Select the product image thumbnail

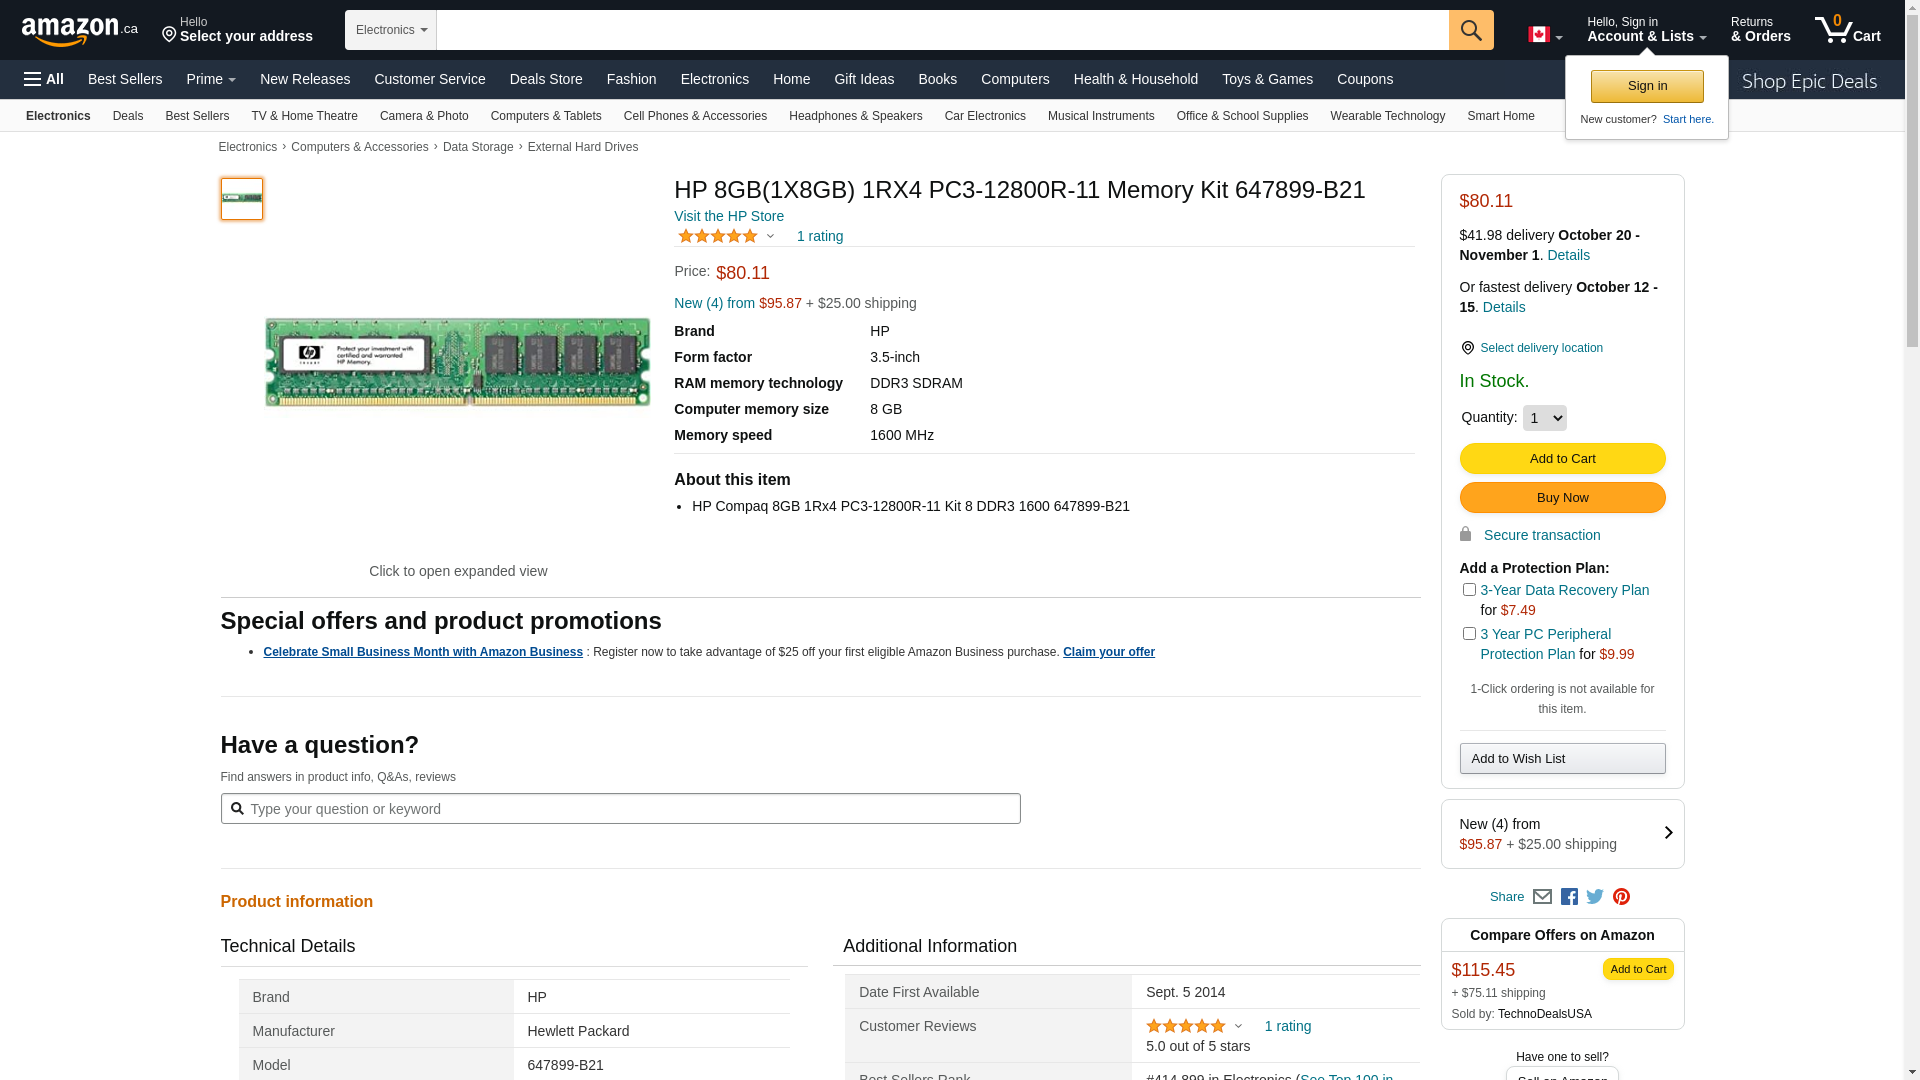242,199
